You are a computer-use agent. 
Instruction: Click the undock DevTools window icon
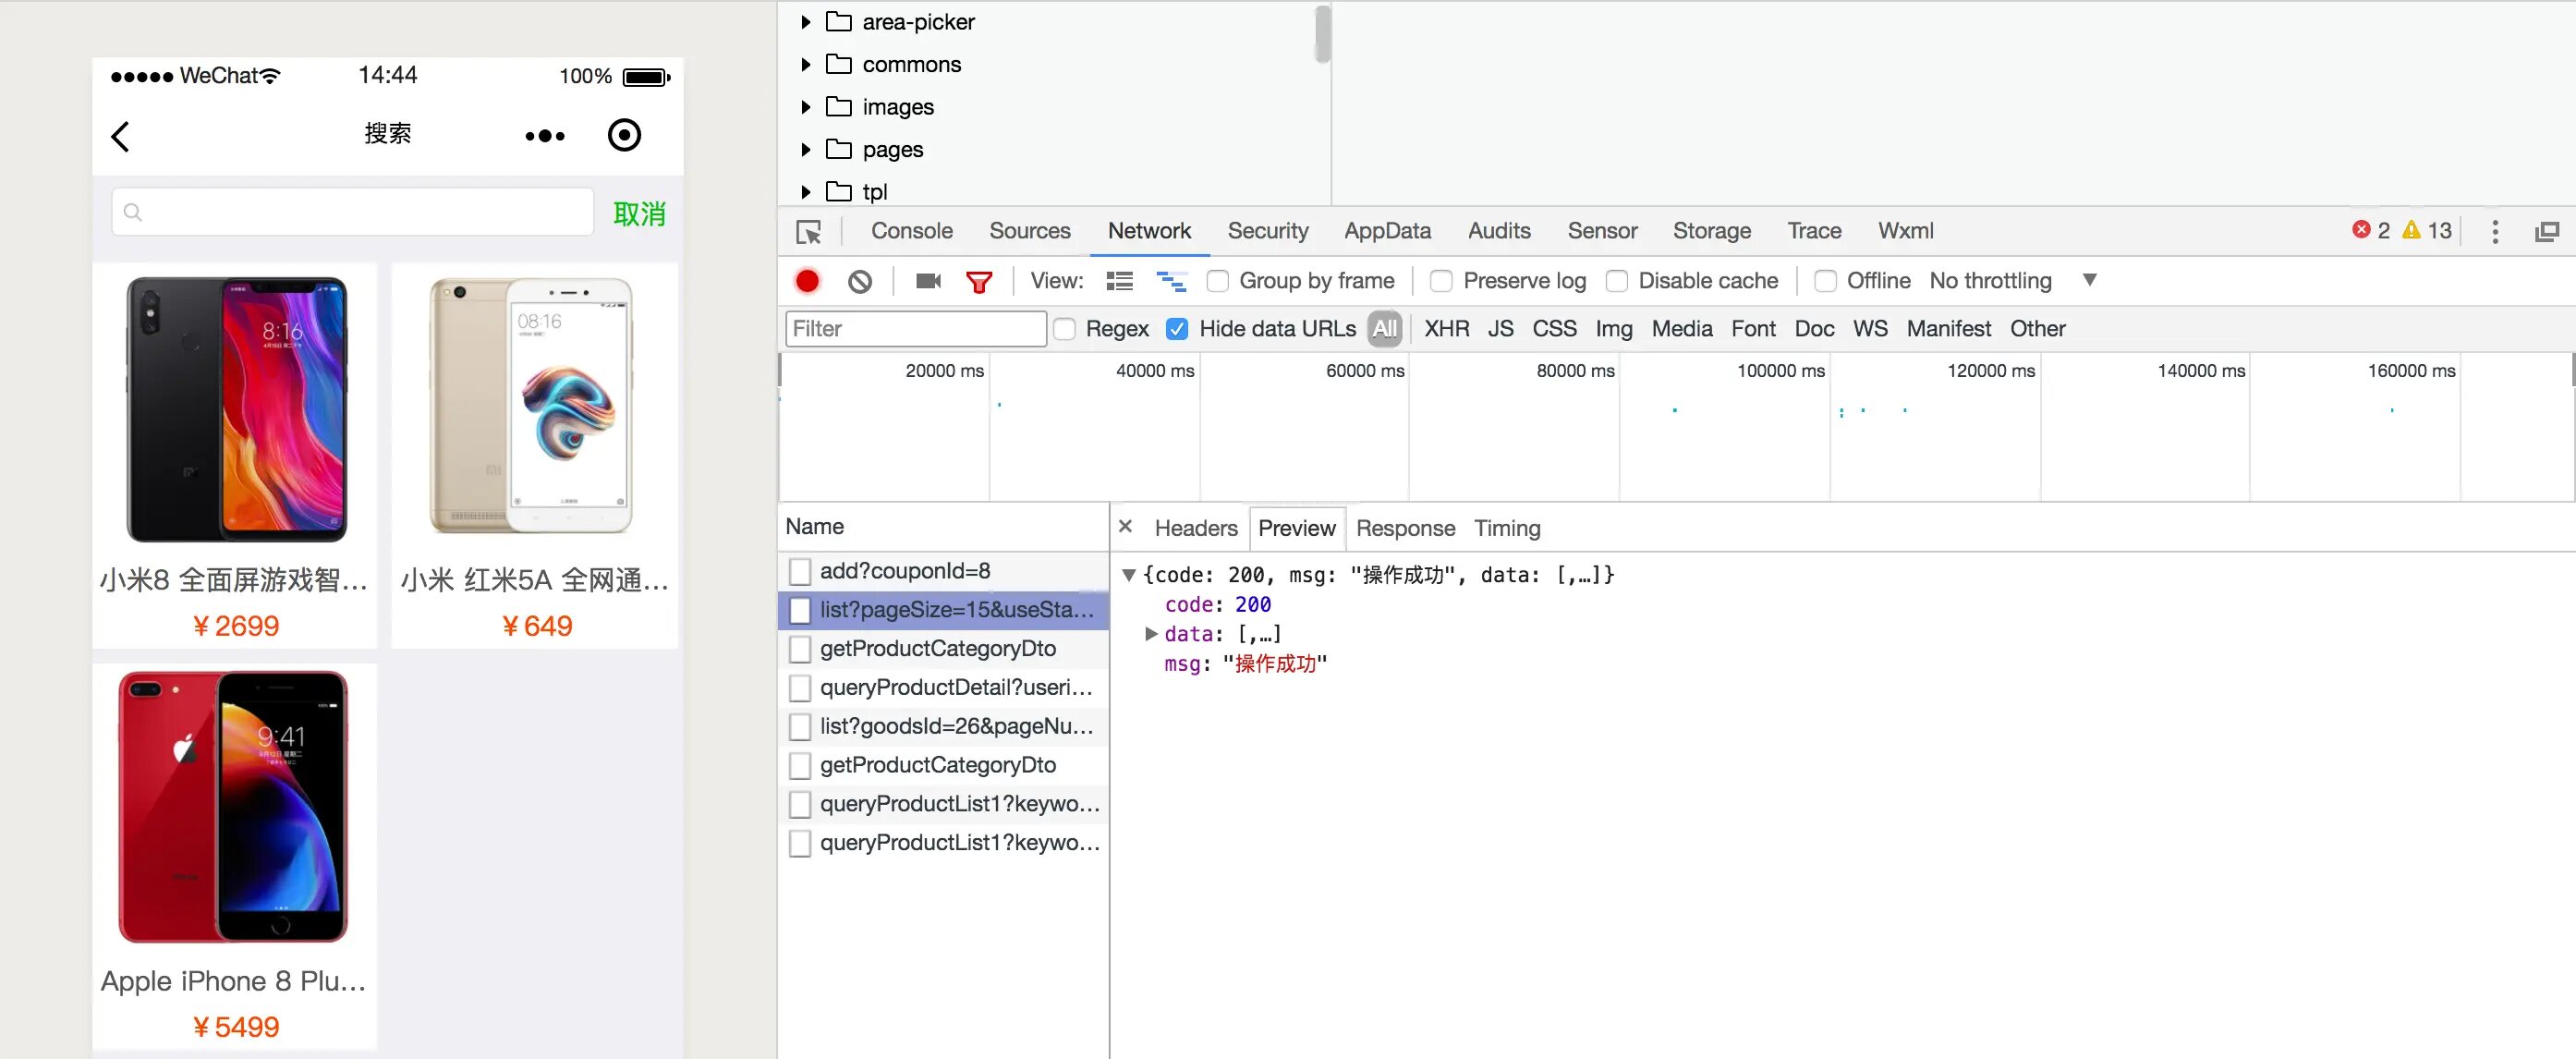[x=2546, y=232]
